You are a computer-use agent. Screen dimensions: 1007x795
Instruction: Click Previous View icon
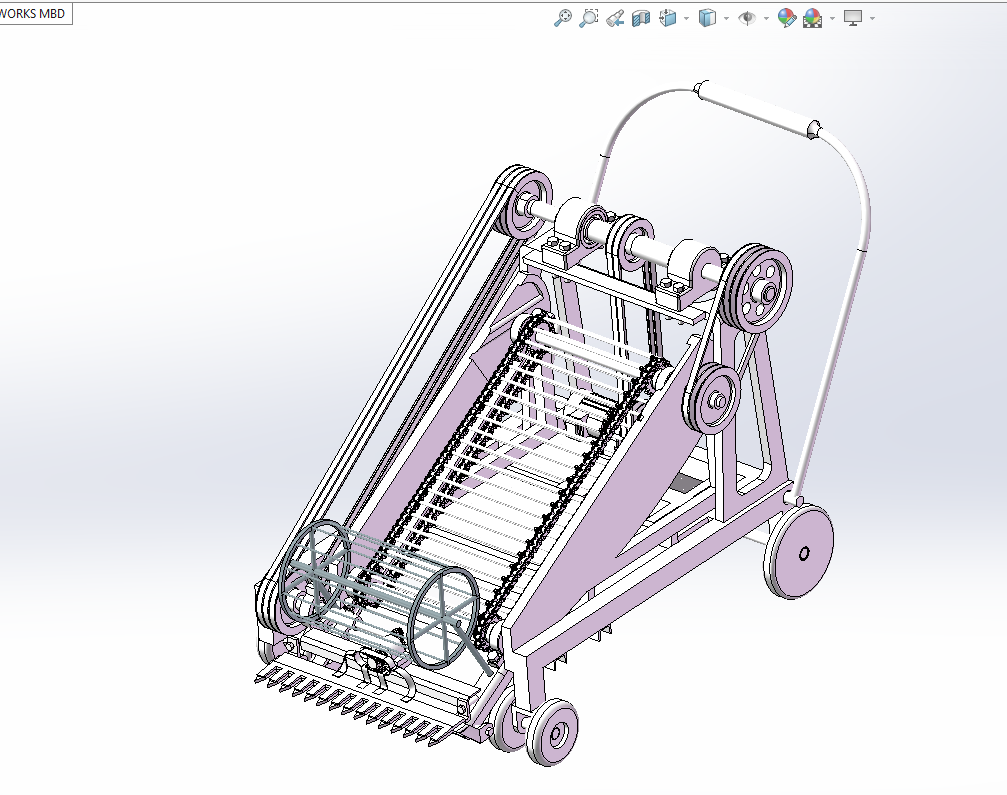pyautogui.click(x=615, y=18)
